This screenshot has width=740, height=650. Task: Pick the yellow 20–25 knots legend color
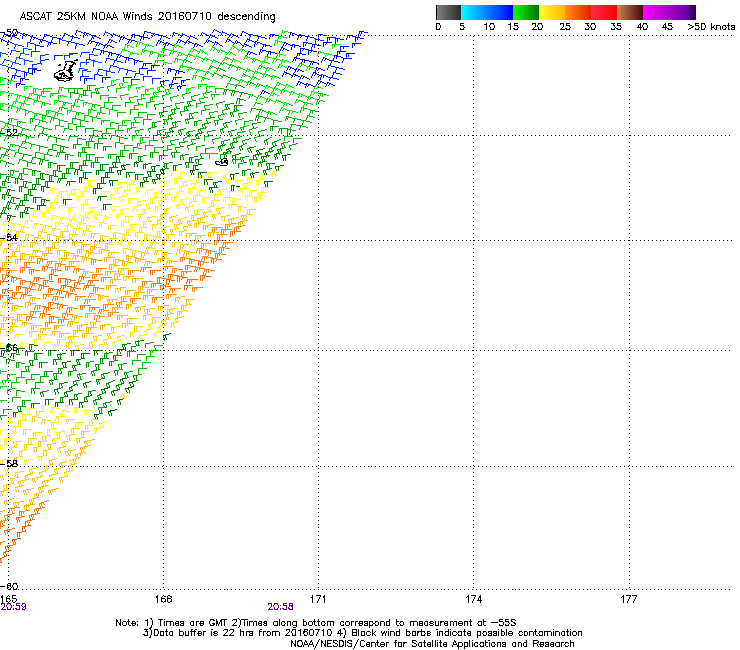click(x=553, y=12)
